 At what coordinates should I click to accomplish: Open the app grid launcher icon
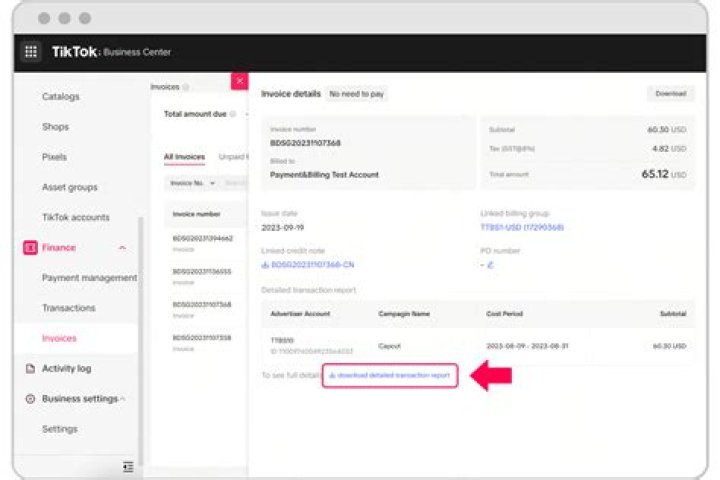(31, 52)
